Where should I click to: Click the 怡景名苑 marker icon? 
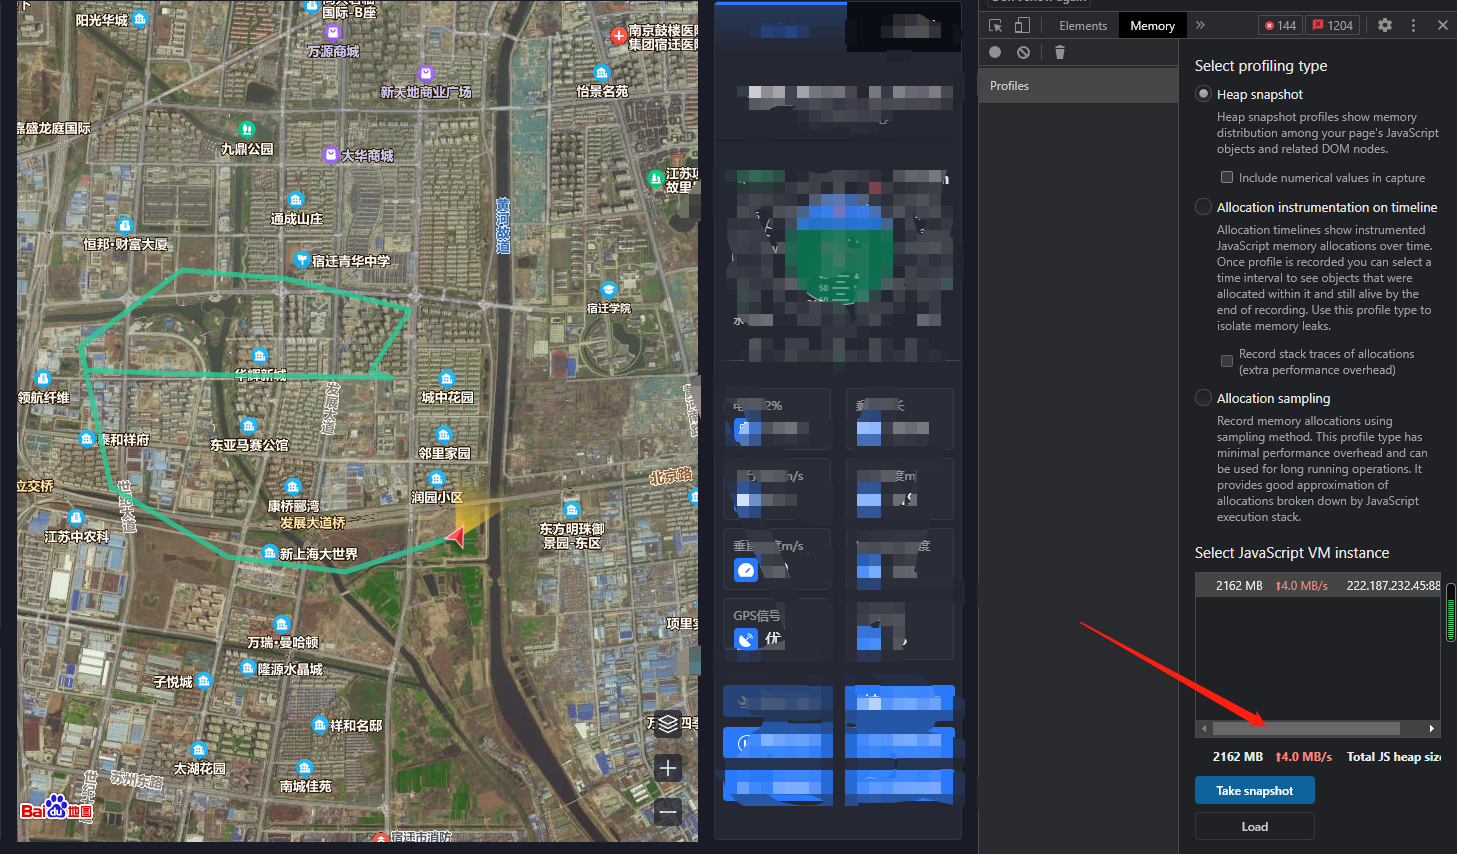tap(601, 73)
